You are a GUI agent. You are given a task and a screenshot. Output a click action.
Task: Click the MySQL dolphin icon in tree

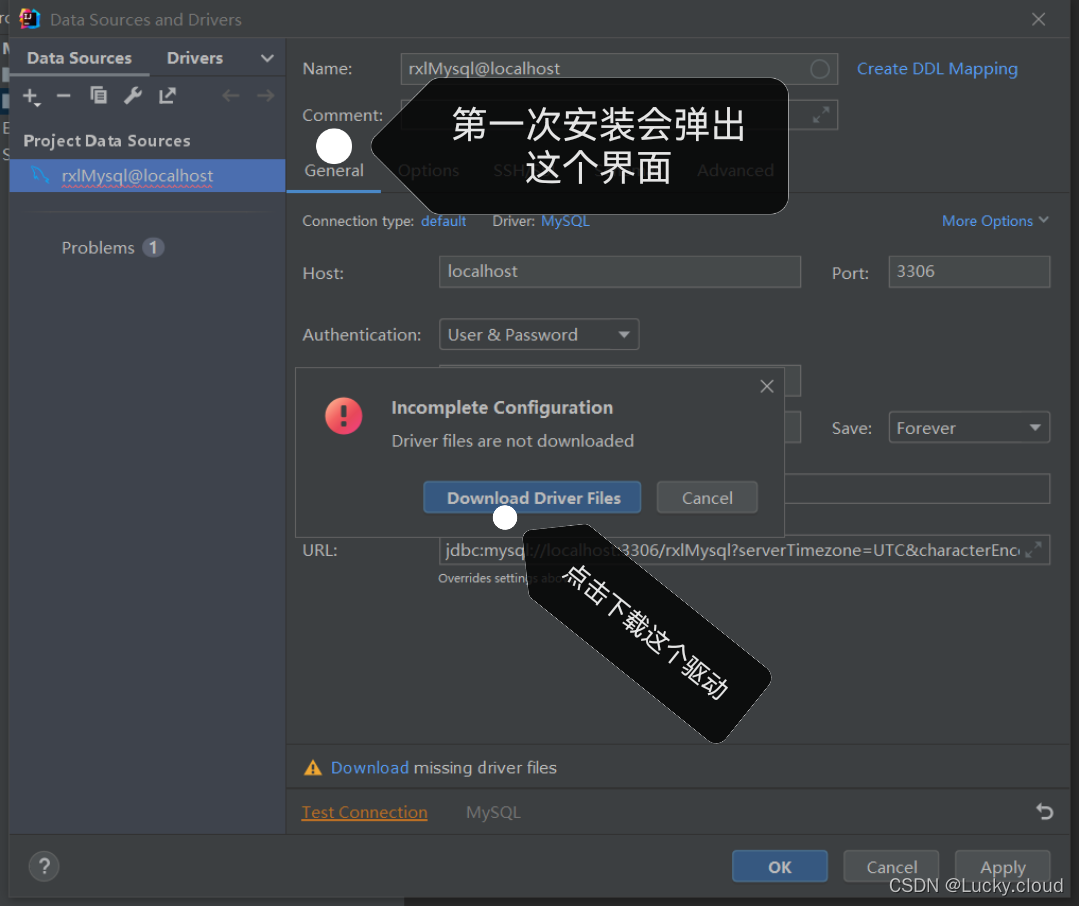[41, 175]
